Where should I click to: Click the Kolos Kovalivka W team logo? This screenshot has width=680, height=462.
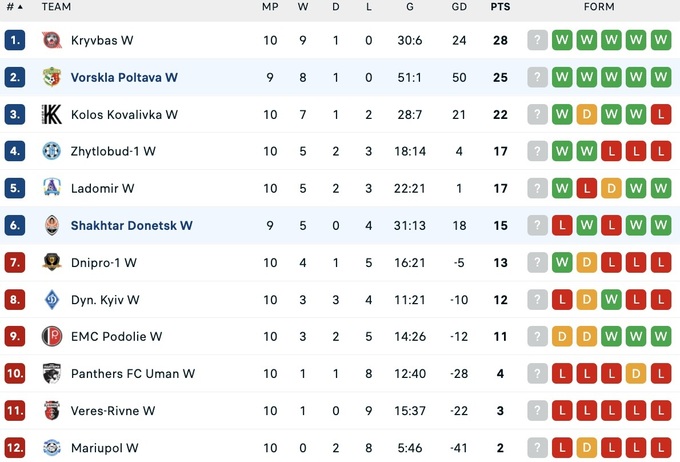(x=52, y=115)
